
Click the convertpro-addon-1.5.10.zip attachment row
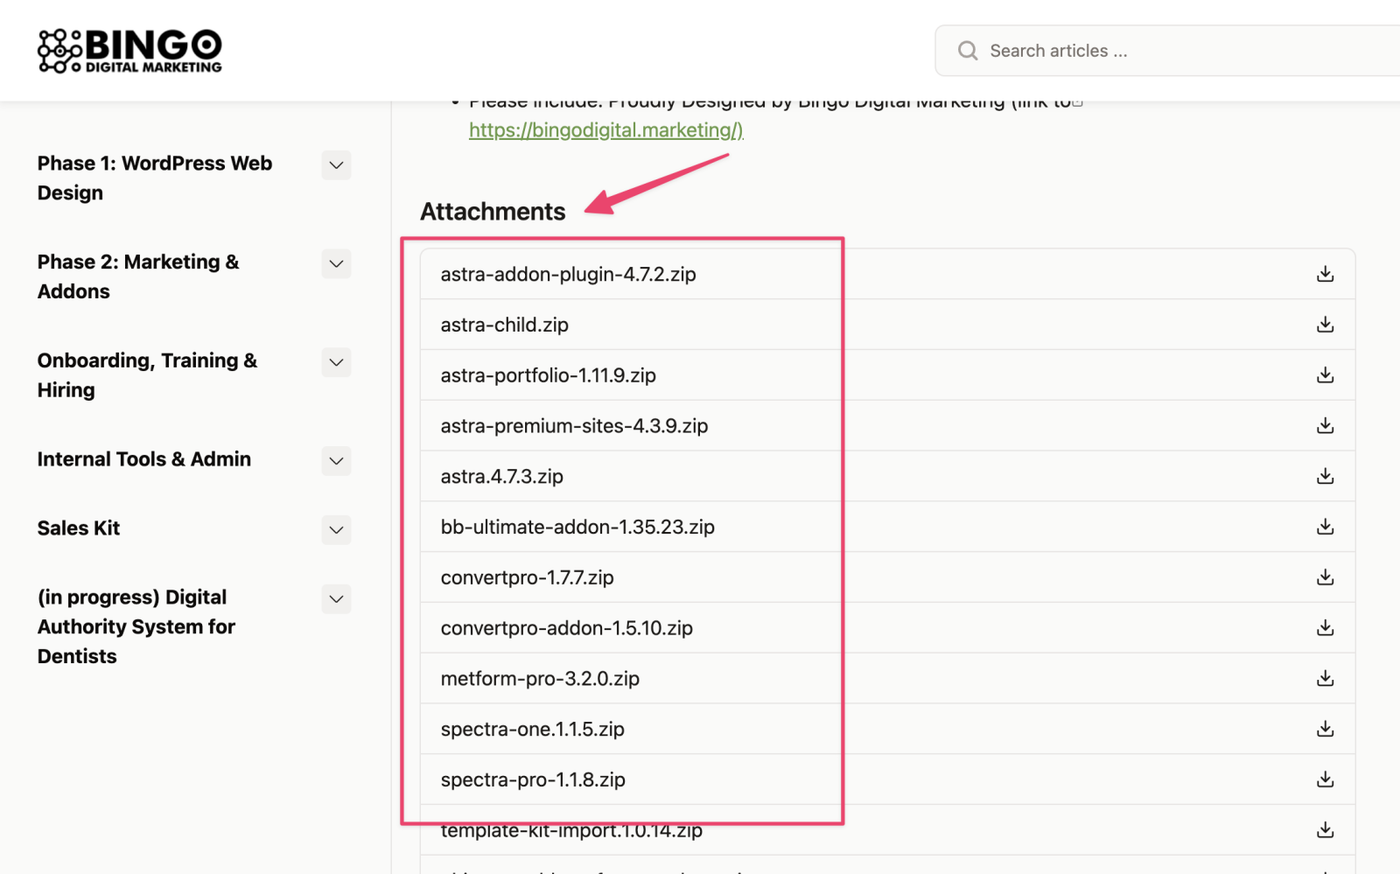pos(567,628)
